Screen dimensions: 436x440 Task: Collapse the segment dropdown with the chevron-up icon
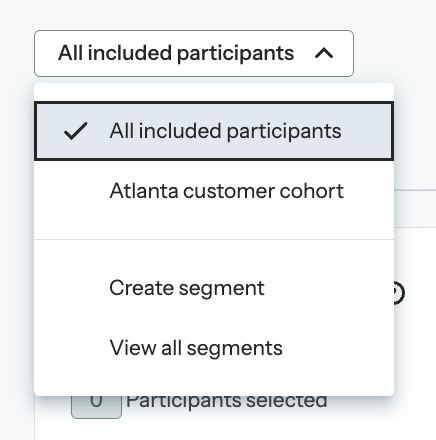pos(324,53)
